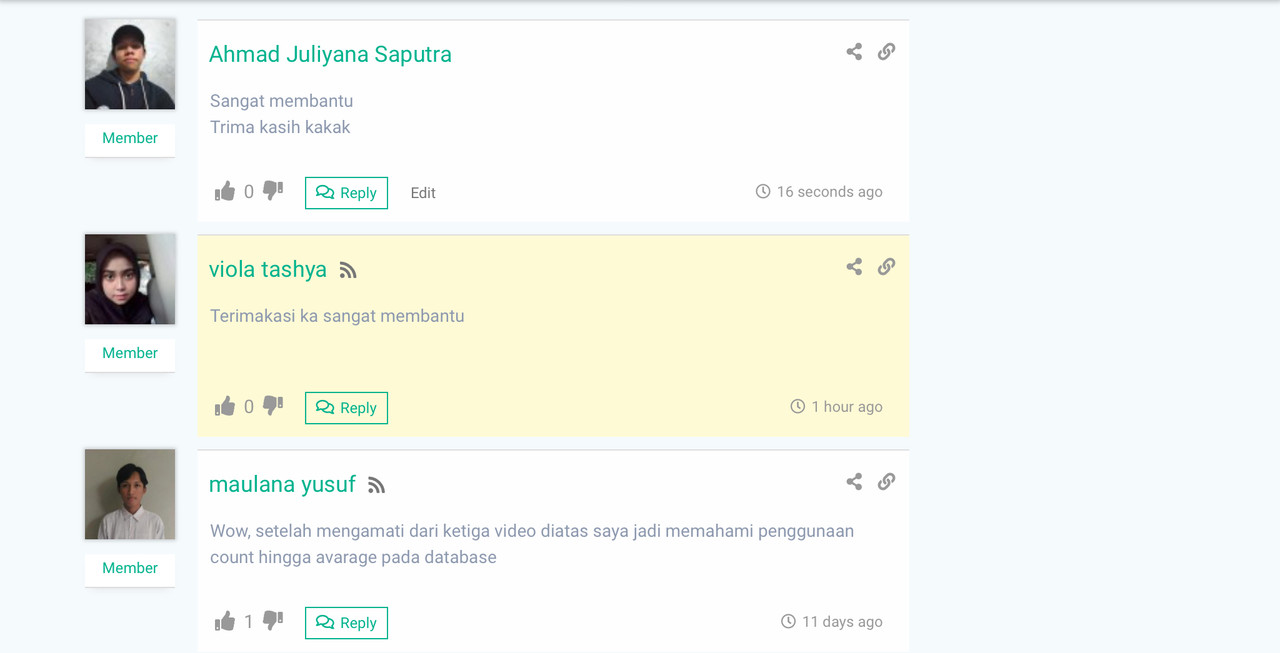Select text 'Trima kasih kakak'
This screenshot has height=653, width=1280.
pos(280,127)
